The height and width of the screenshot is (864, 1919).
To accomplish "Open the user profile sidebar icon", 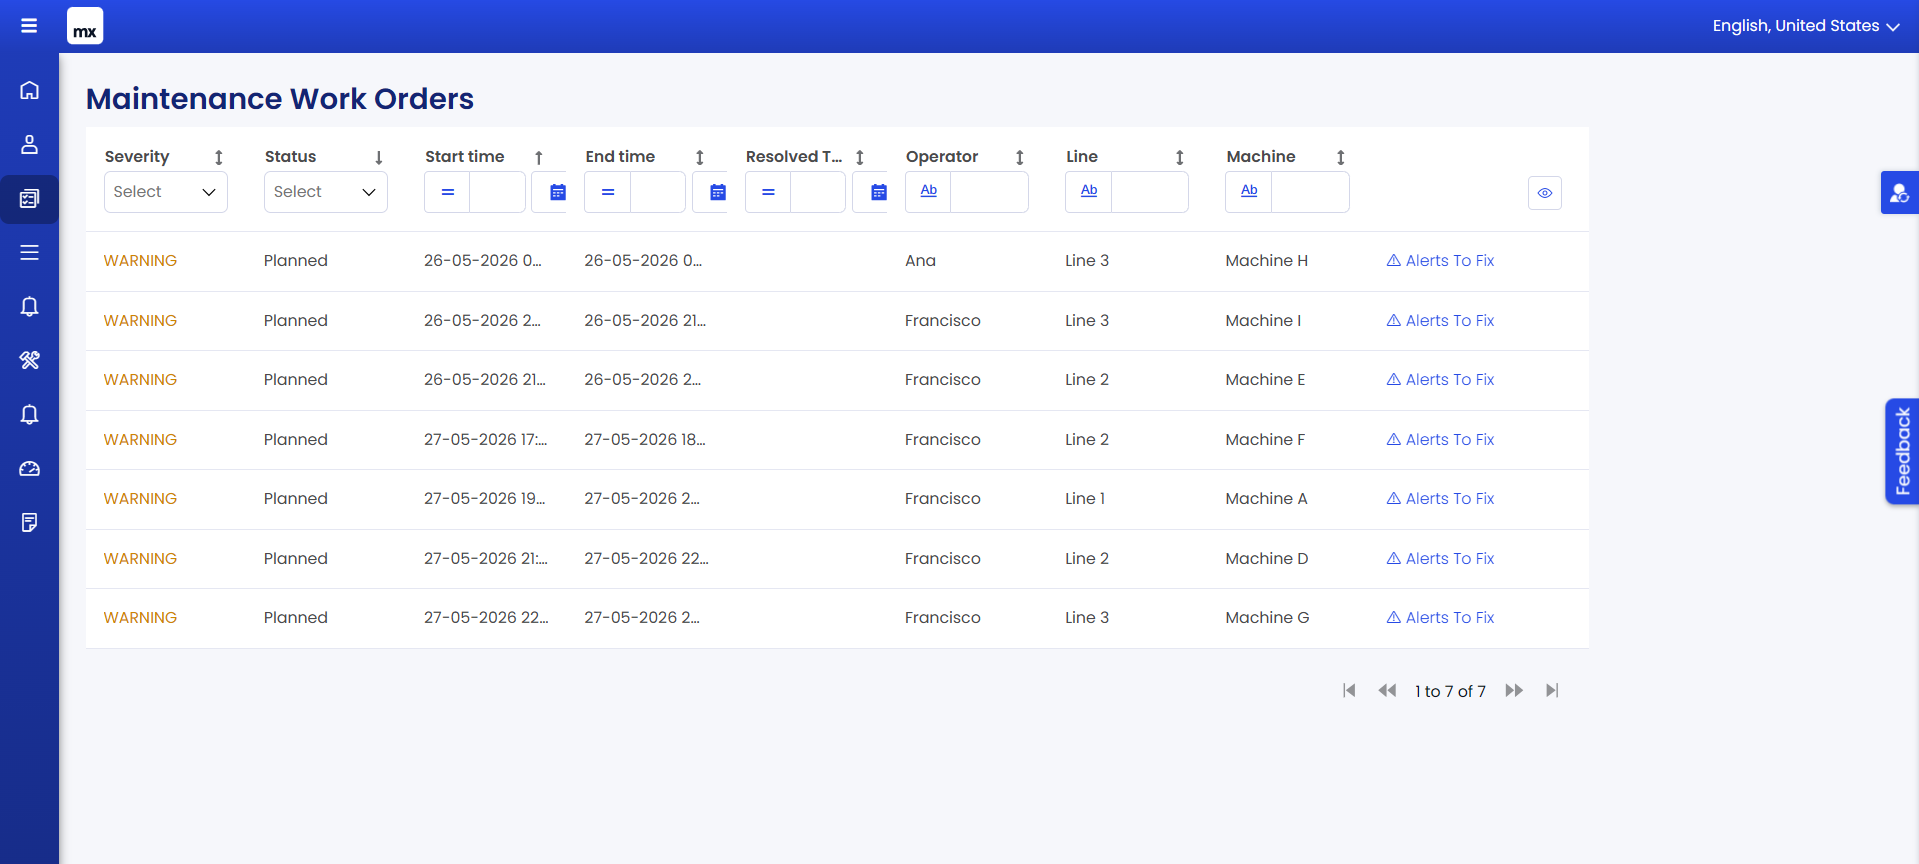I will pyautogui.click(x=30, y=144).
